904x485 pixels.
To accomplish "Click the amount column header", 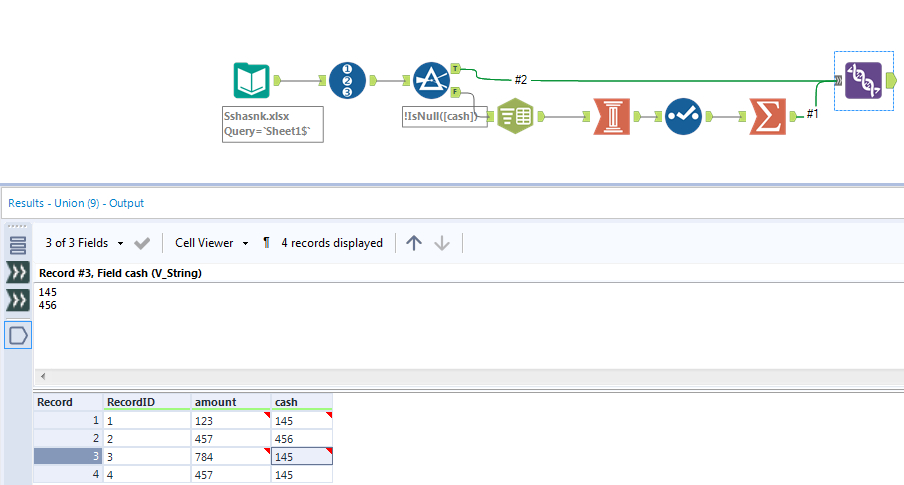I will click(x=231, y=402).
